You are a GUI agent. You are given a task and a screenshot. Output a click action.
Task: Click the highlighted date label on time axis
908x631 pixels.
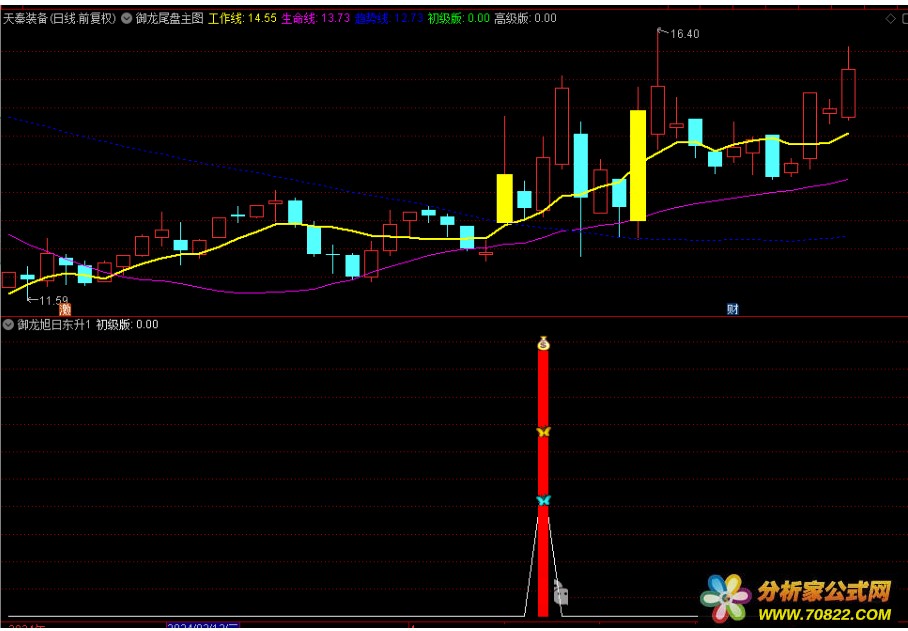[203, 627]
